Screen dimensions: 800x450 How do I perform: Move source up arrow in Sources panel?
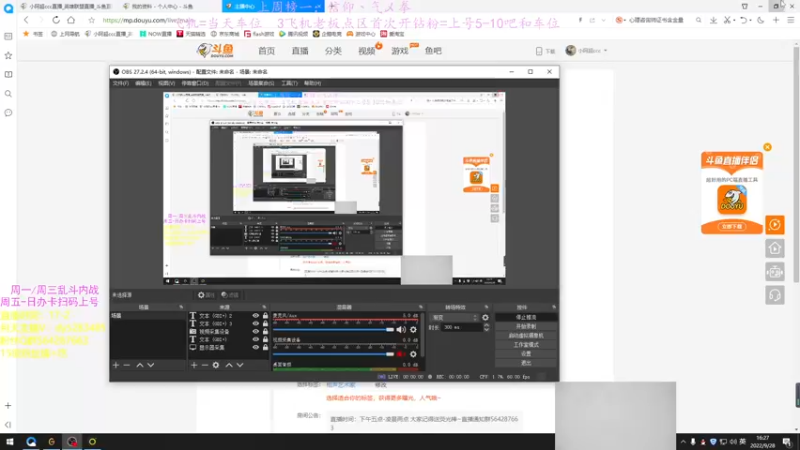point(229,365)
